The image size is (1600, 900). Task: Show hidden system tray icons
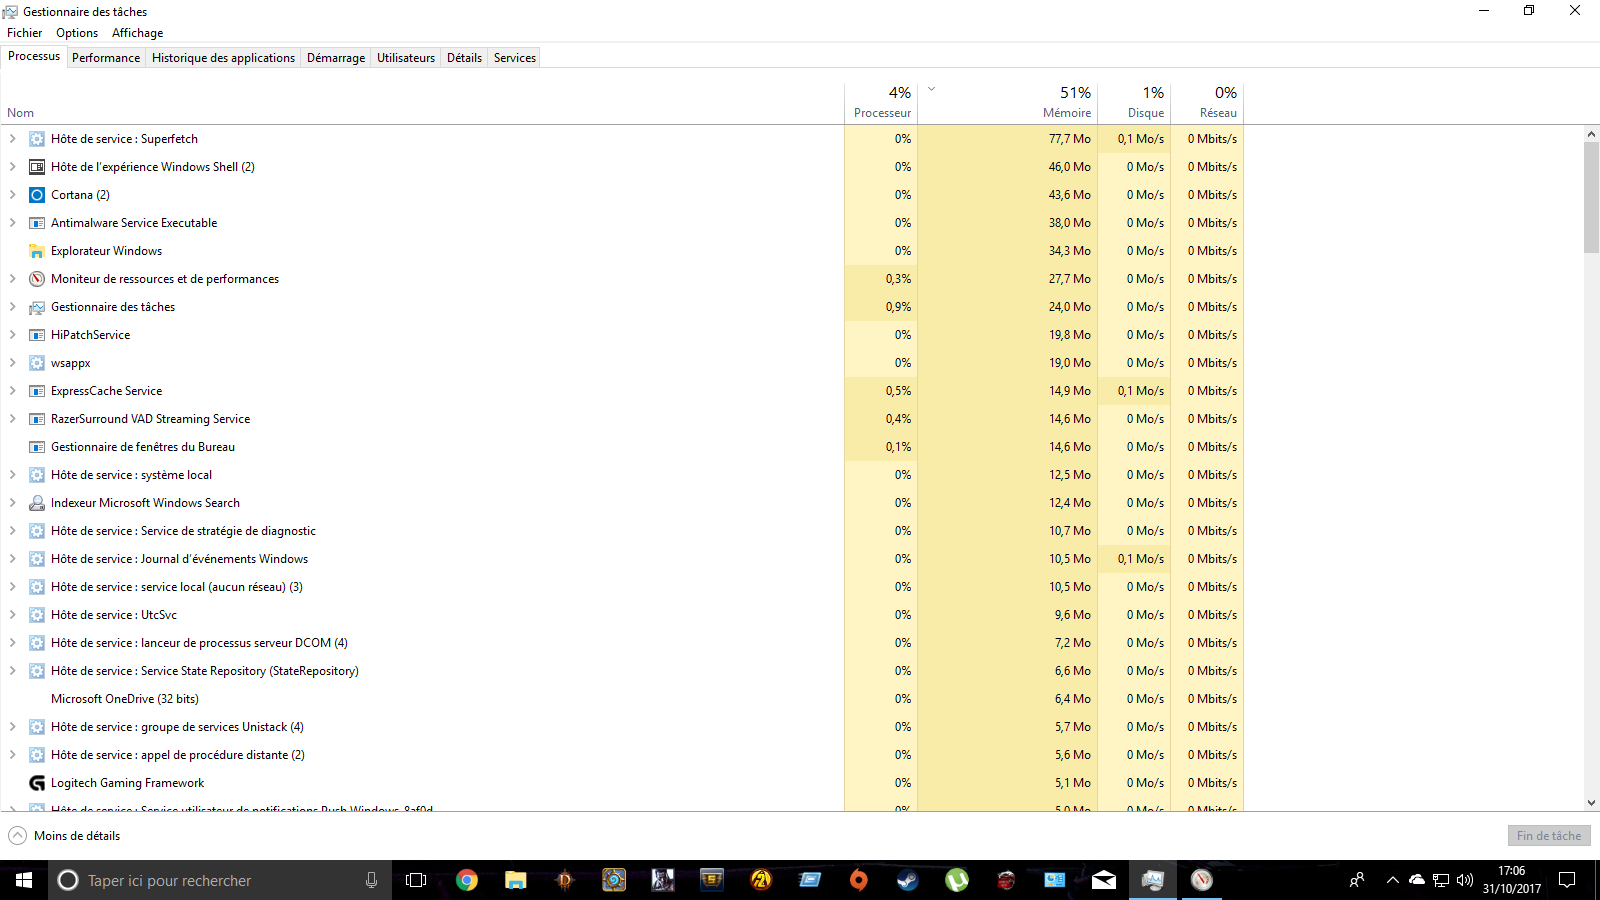(1392, 880)
